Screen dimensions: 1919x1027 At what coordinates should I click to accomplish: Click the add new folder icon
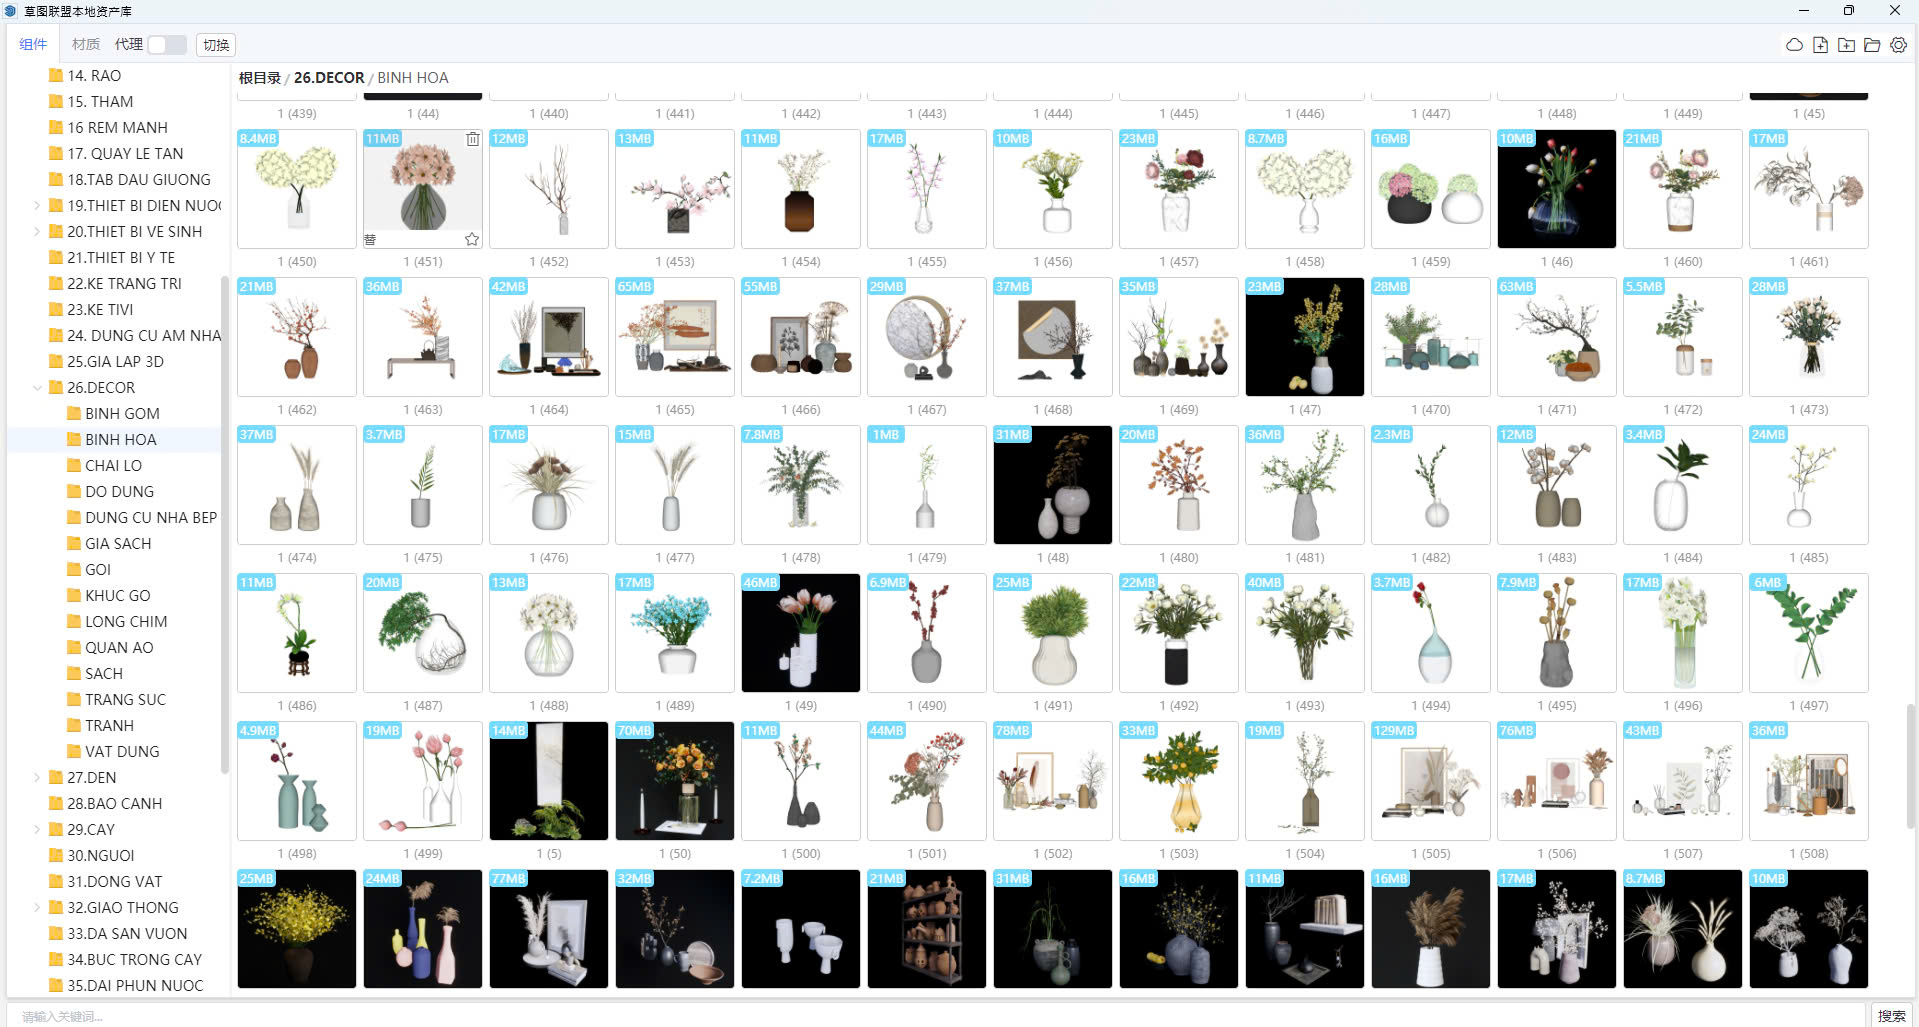(x=1846, y=45)
